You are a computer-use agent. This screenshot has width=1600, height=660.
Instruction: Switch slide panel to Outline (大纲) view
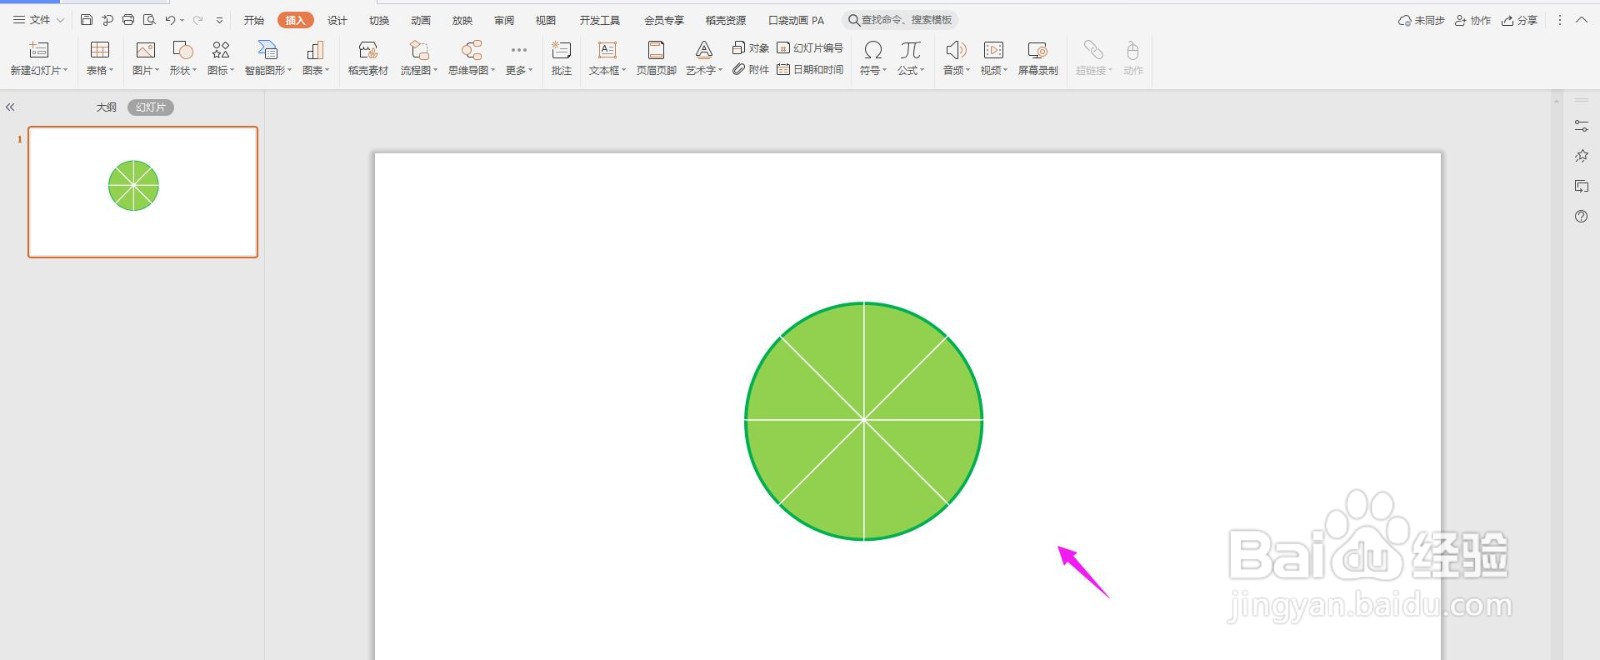106,107
